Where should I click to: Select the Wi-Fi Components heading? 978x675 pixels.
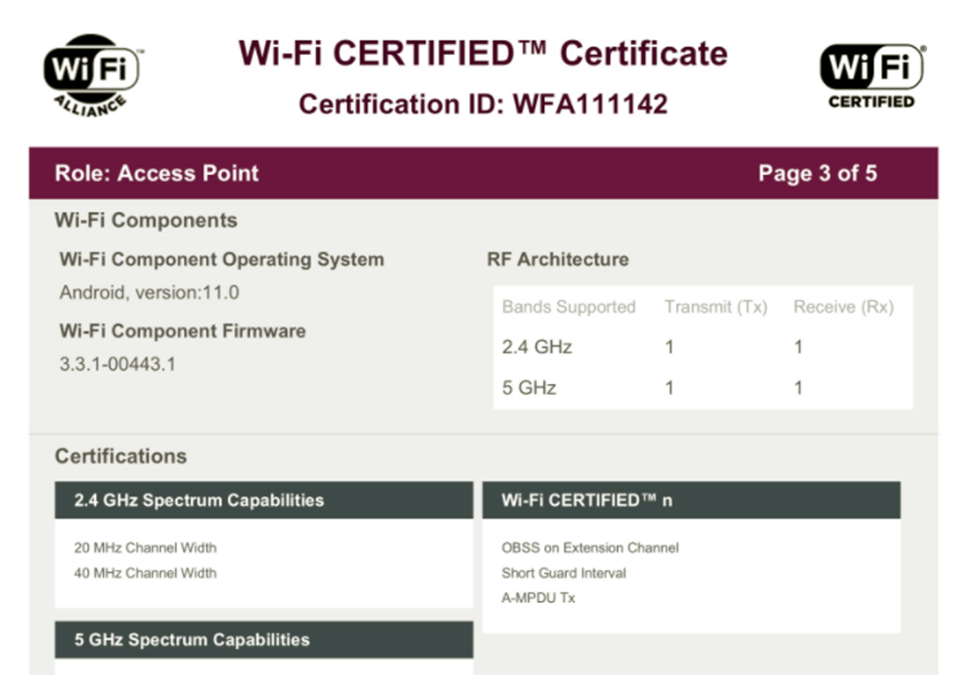tap(146, 221)
